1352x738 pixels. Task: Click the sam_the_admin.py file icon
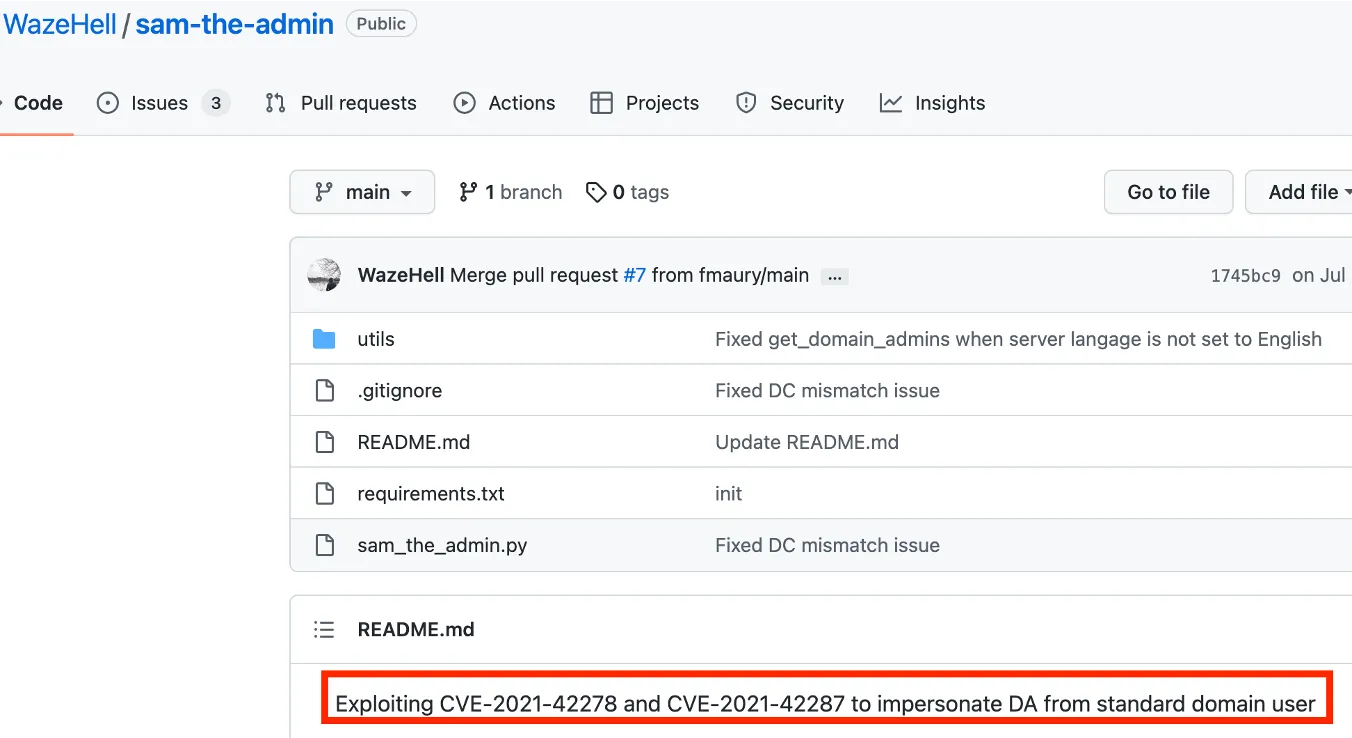[x=324, y=545]
